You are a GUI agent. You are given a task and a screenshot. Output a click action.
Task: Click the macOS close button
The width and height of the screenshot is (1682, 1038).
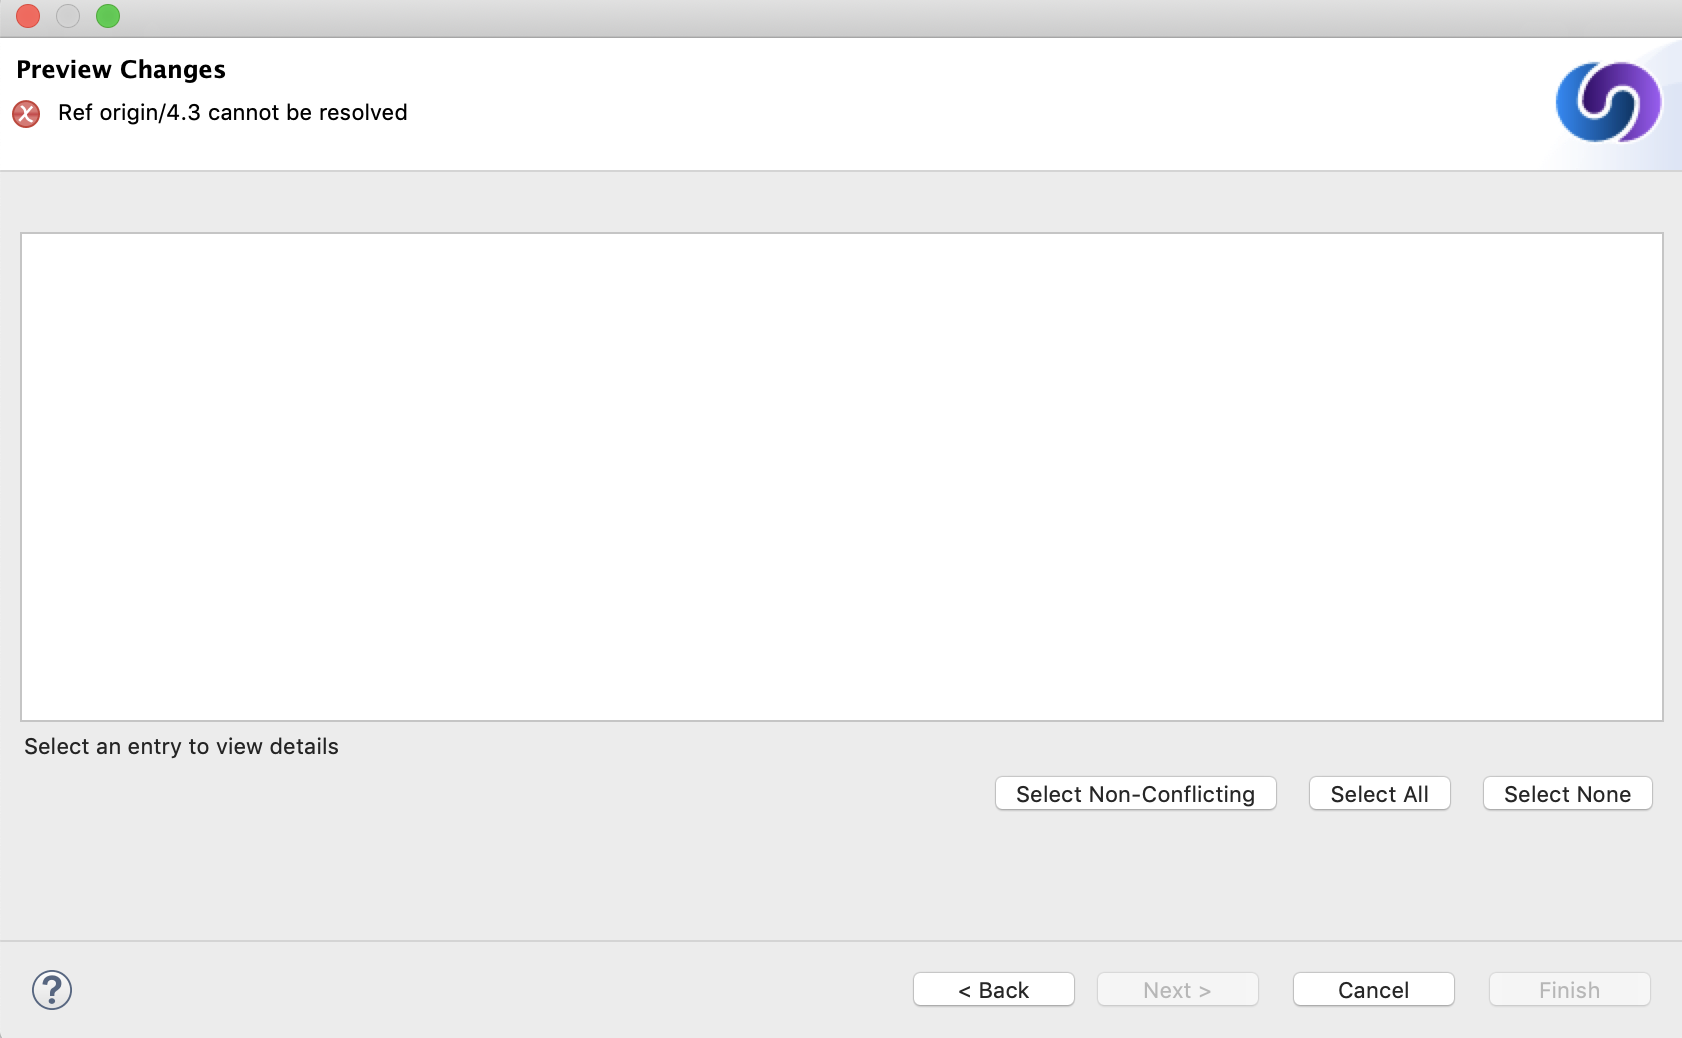coord(27,16)
